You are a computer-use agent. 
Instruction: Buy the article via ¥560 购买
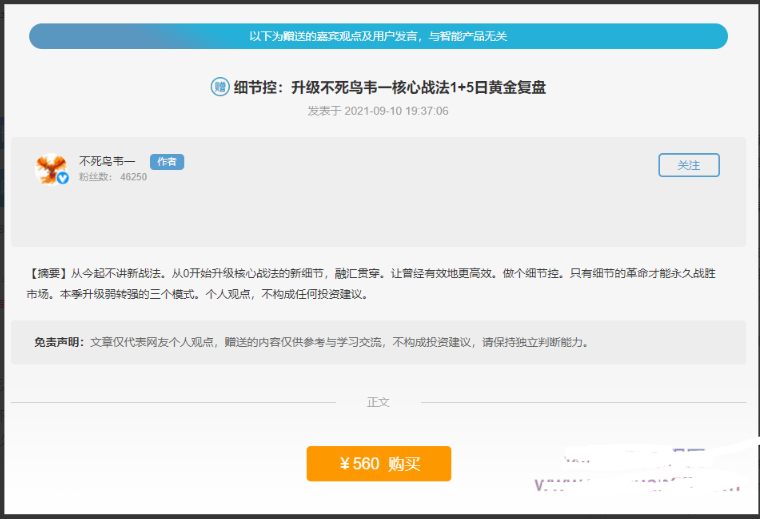[379, 464]
